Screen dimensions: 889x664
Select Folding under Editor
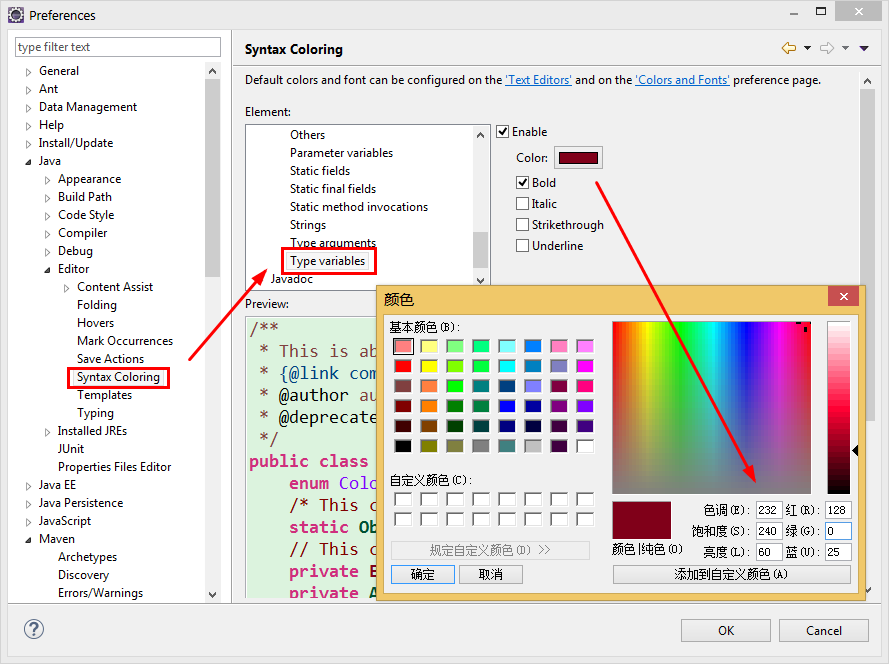click(97, 305)
